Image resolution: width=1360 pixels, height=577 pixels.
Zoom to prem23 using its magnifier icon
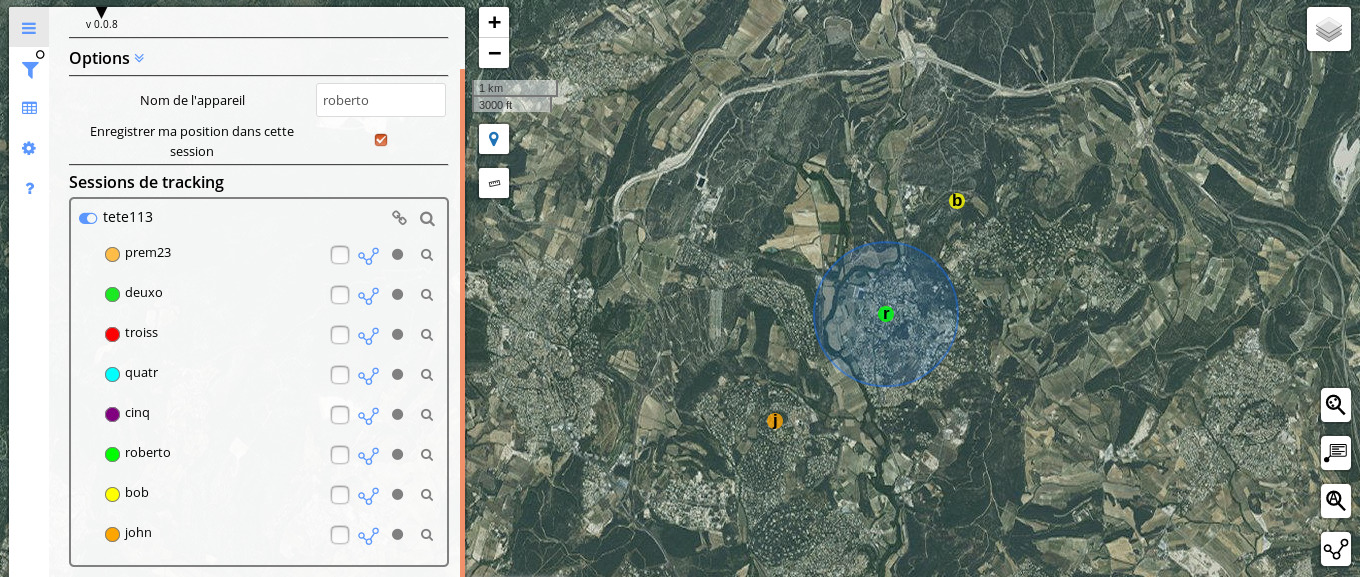[427, 255]
